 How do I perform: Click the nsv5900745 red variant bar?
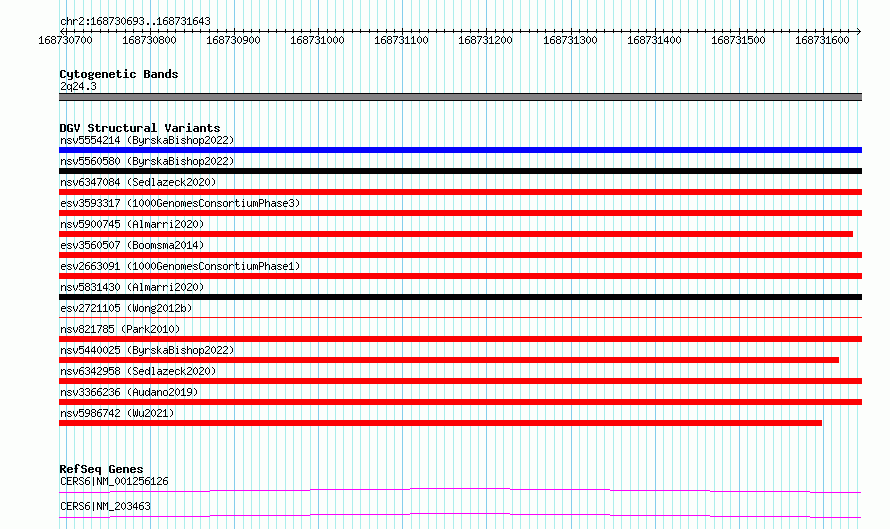pos(456,234)
